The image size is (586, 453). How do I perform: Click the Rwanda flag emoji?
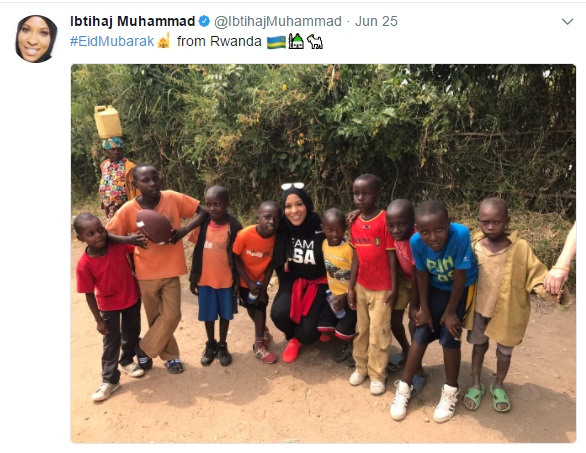(x=276, y=42)
